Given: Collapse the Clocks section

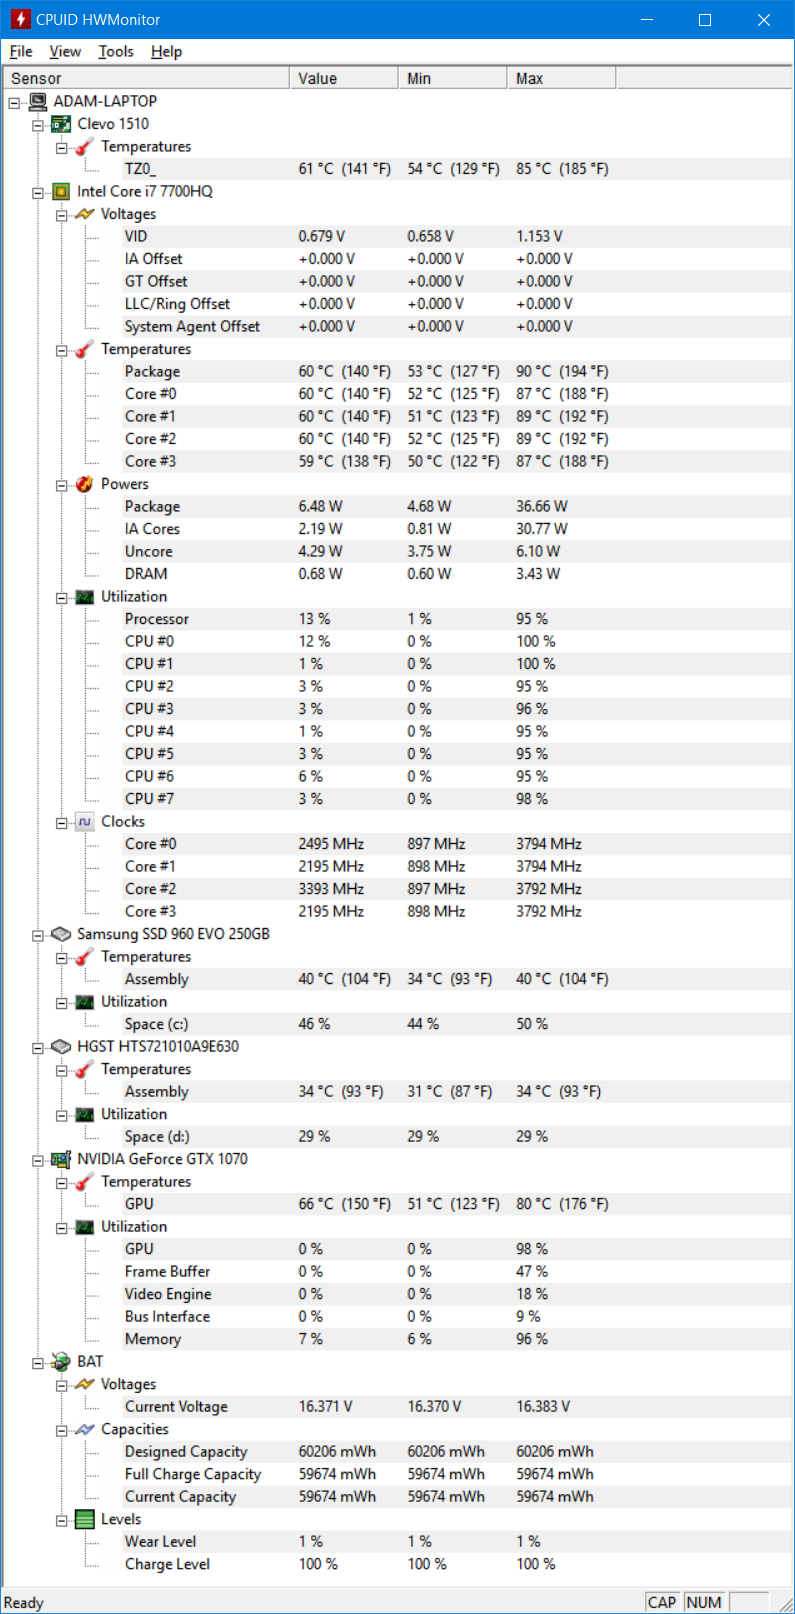Looking at the screenshot, I should (x=62, y=822).
